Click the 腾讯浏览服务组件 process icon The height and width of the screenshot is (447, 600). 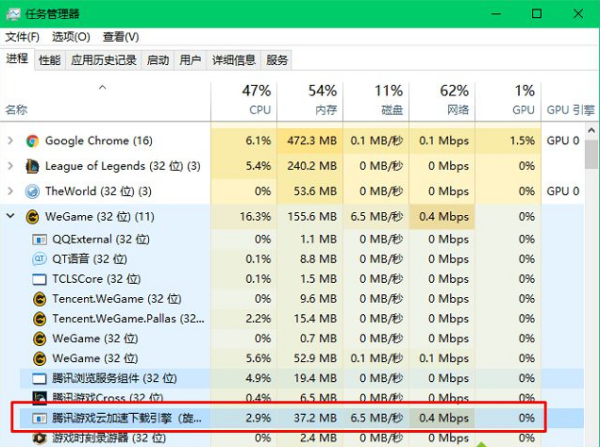coord(39,378)
